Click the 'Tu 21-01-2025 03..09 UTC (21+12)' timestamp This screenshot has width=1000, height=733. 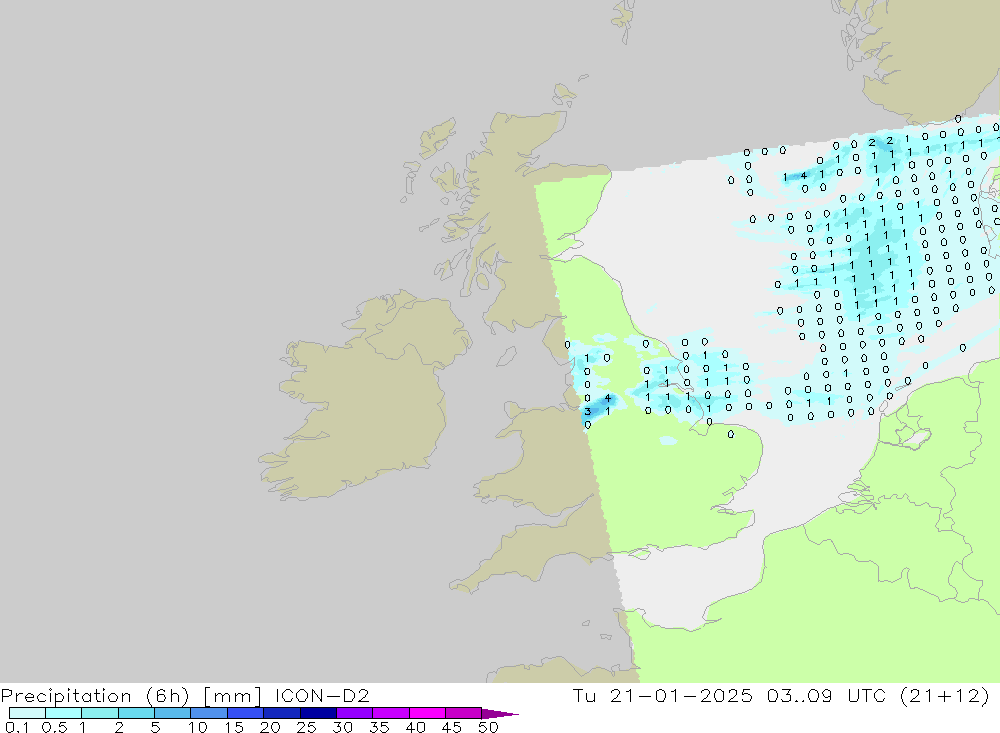pos(781,695)
